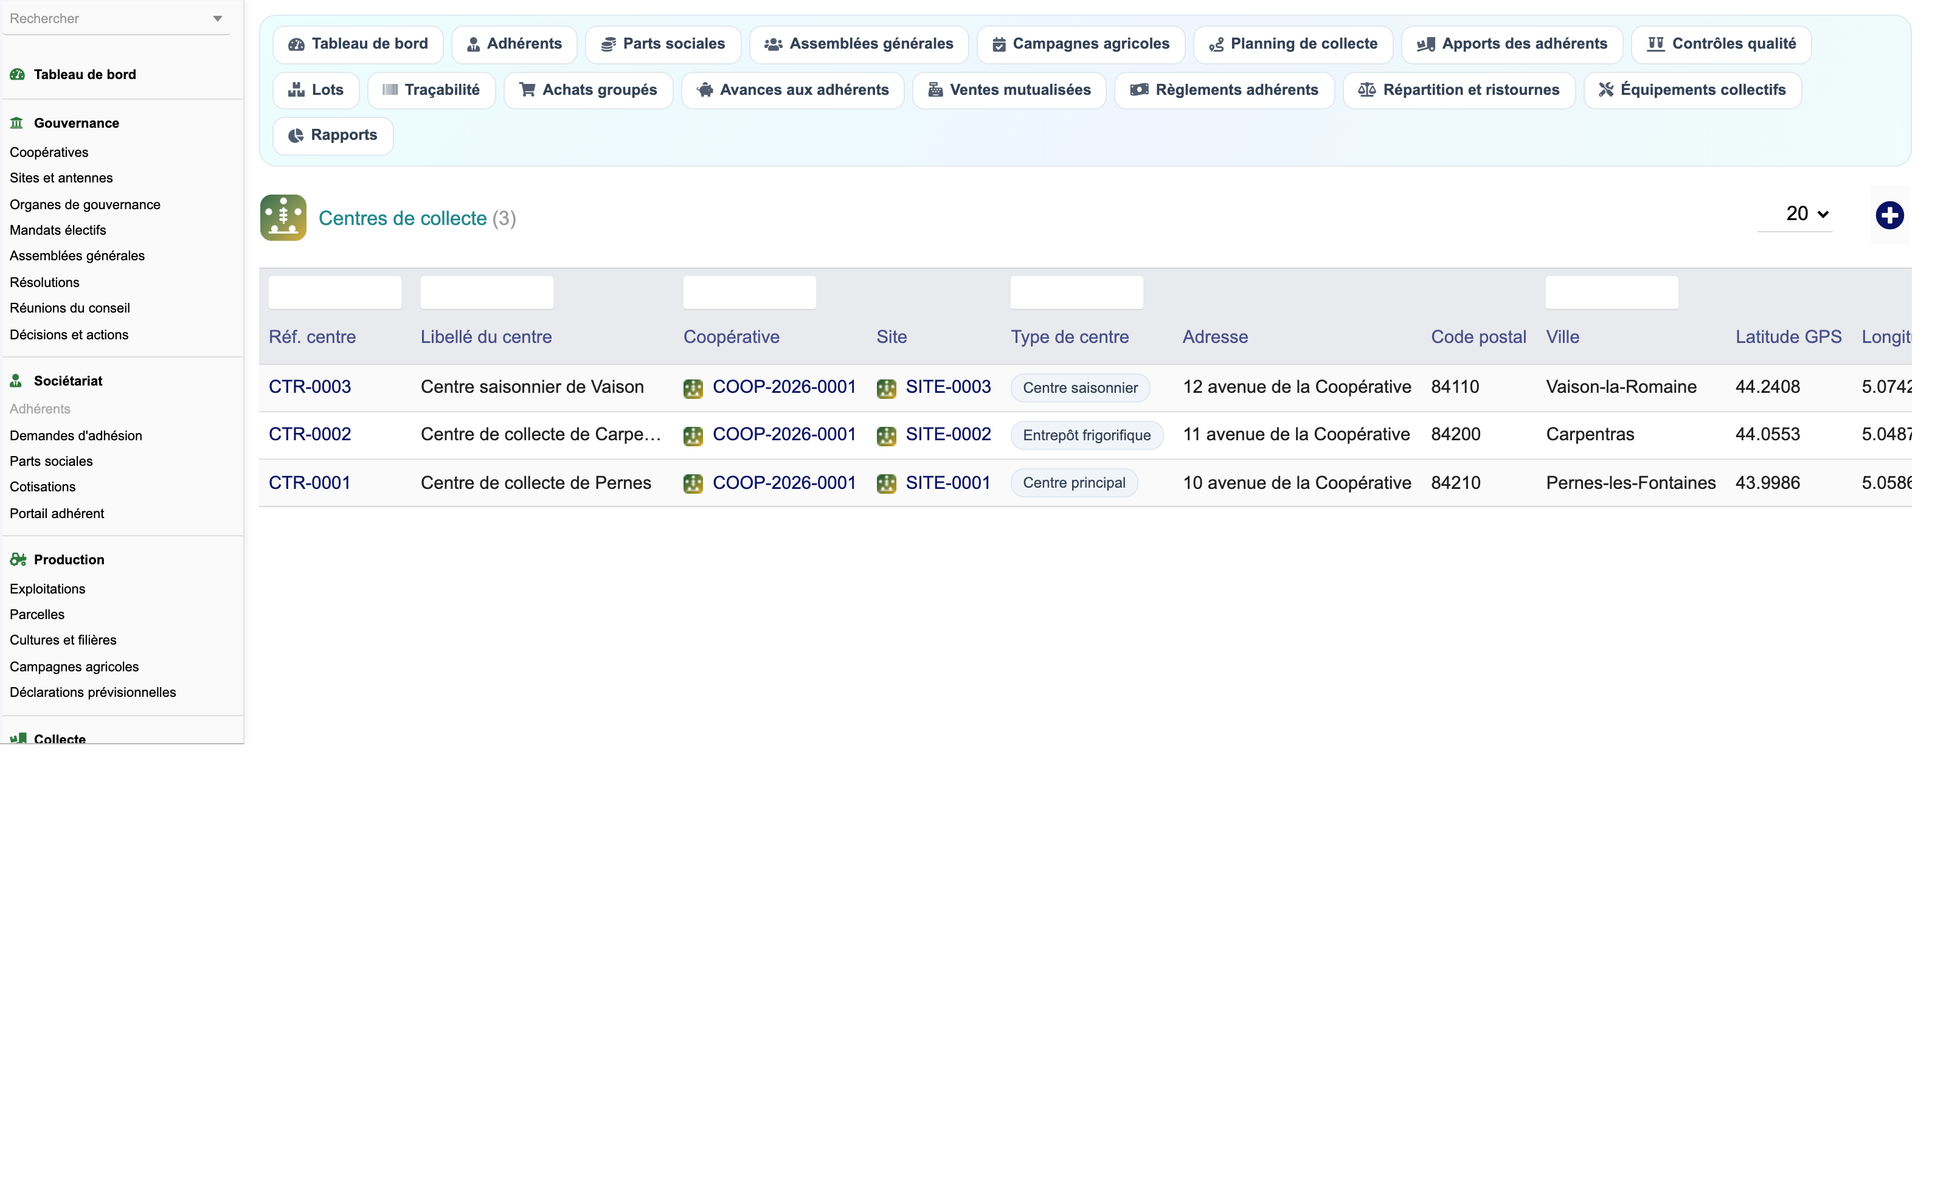1946x1204 pixels.
Task: Click the Tableau de bord sidebar gauge icon
Action: click(17, 74)
